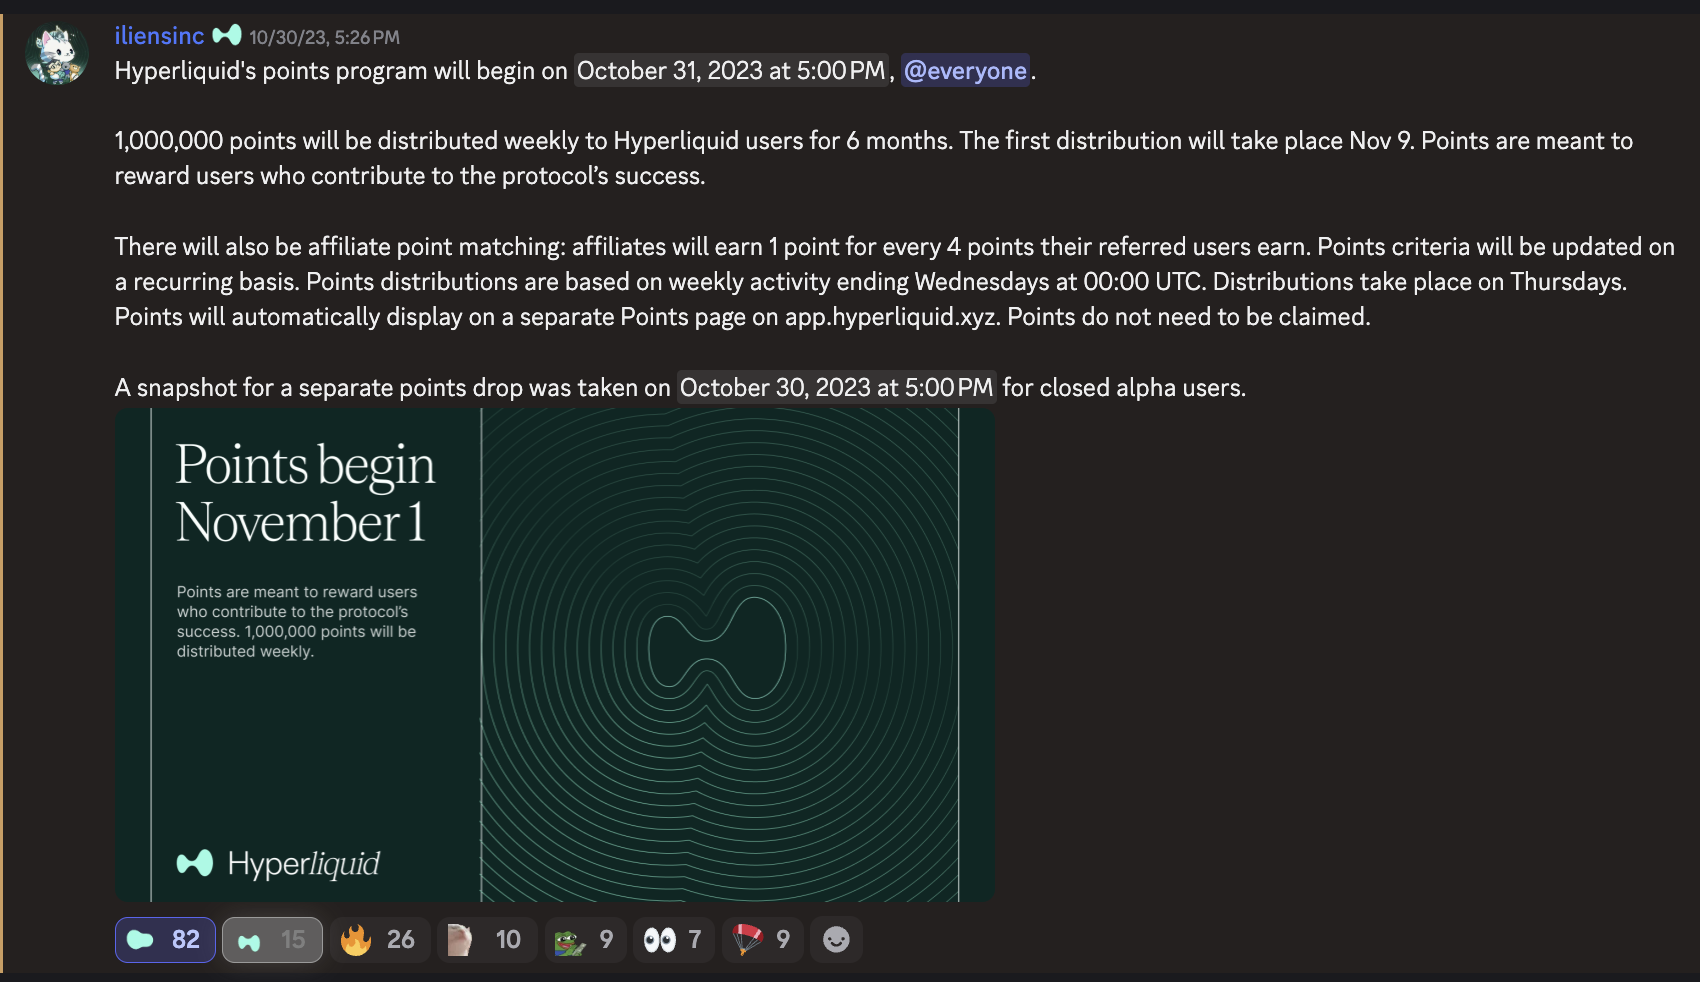Click the October 30, 2023 at 5:00 PM timestamp
Image resolution: width=1700 pixels, height=982 pixels.
(x=836, y=388)
